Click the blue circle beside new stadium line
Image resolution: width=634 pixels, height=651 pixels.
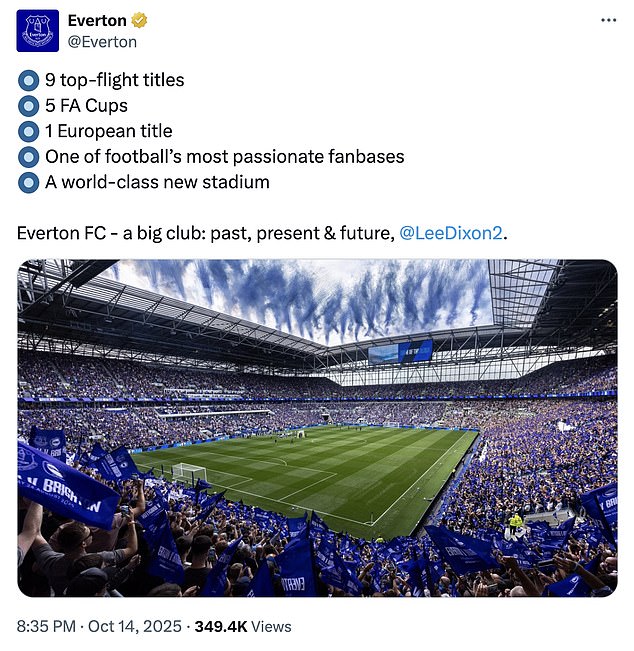(x=28, y=183)
